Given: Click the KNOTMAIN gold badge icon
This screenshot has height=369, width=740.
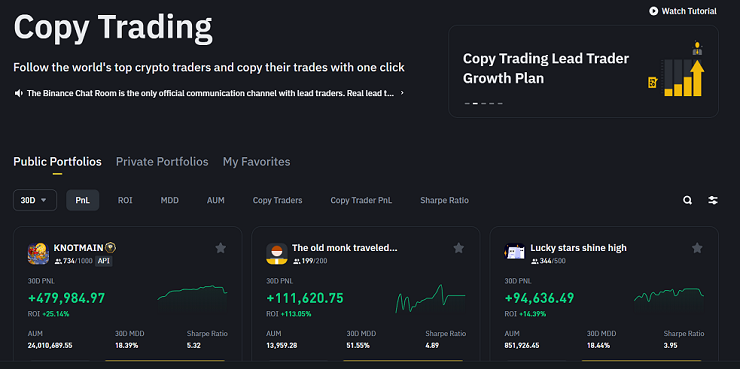Looking at the screenshot, I should coord(110,247).
